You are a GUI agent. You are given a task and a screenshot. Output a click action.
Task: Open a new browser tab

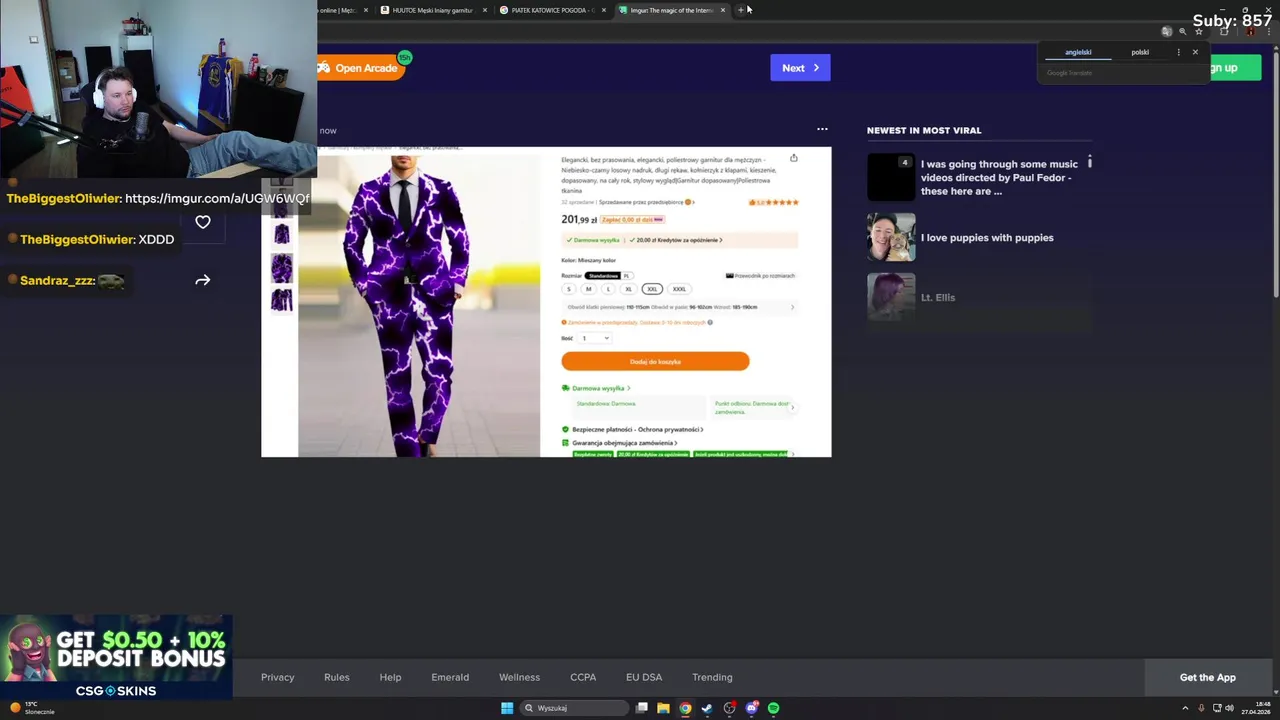click(x=741, y=10)
